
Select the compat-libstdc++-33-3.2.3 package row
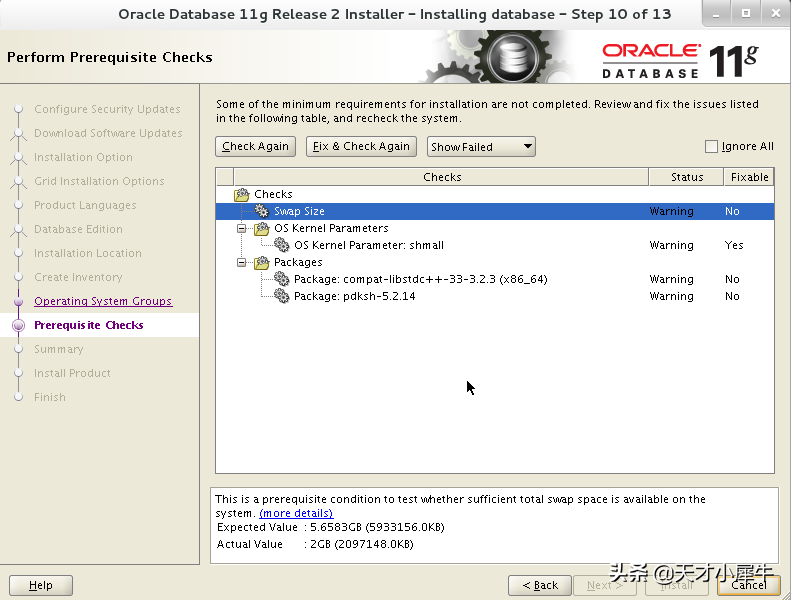coord(495,279)
